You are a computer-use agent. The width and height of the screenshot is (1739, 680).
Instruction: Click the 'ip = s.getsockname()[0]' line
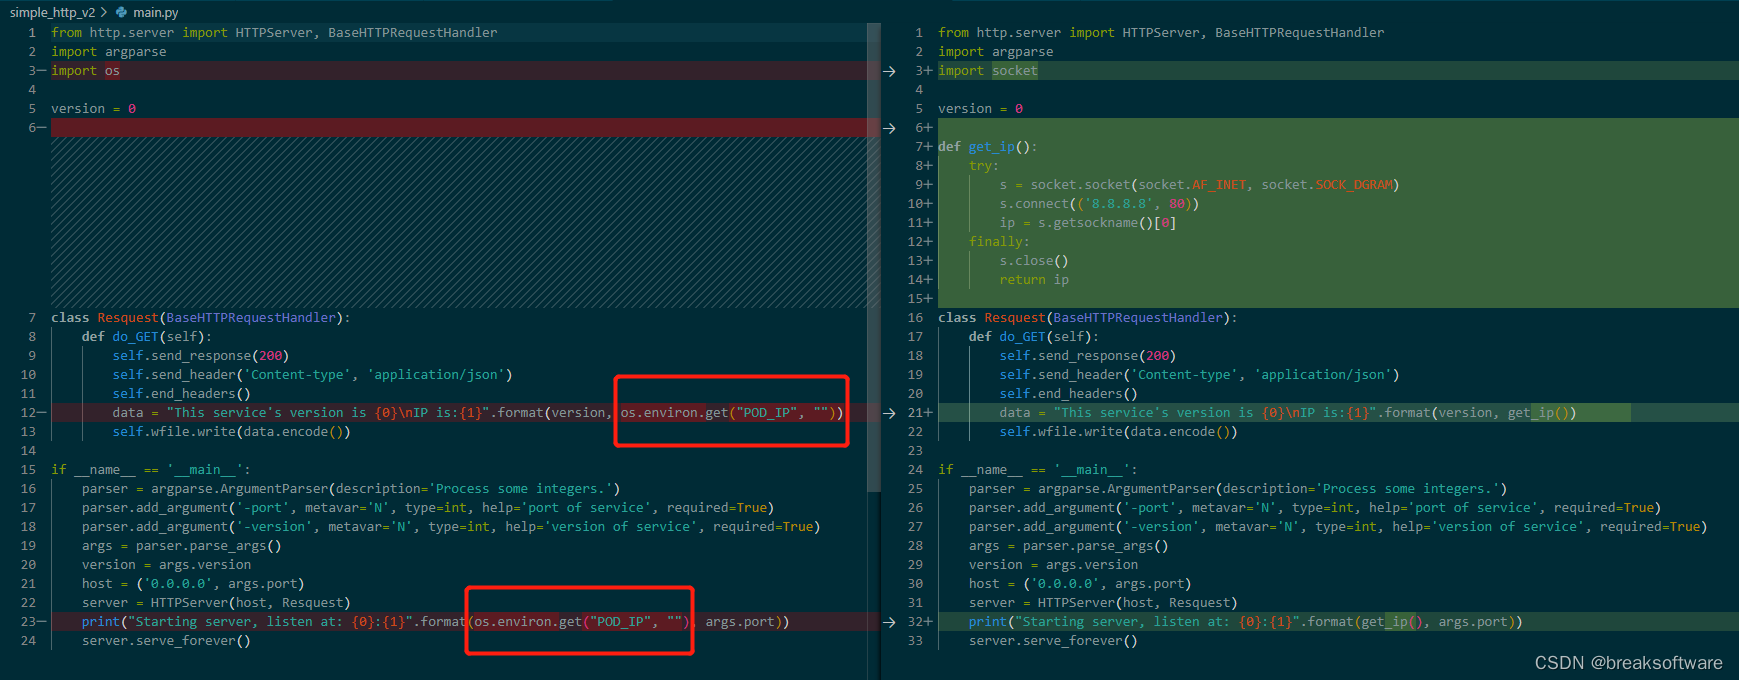pyautogui.click(x=1088, y=223)
